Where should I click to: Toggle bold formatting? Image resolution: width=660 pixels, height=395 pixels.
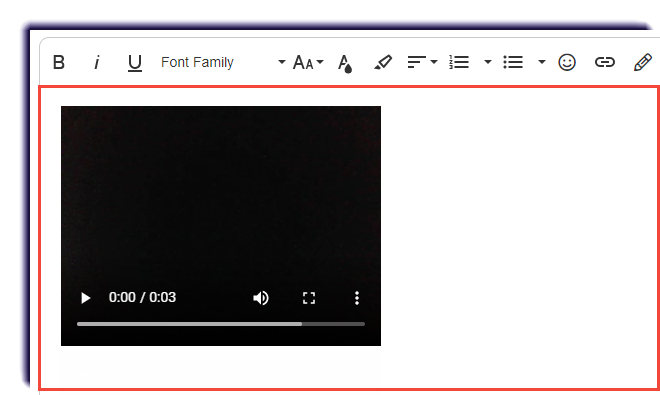(59, 62)
